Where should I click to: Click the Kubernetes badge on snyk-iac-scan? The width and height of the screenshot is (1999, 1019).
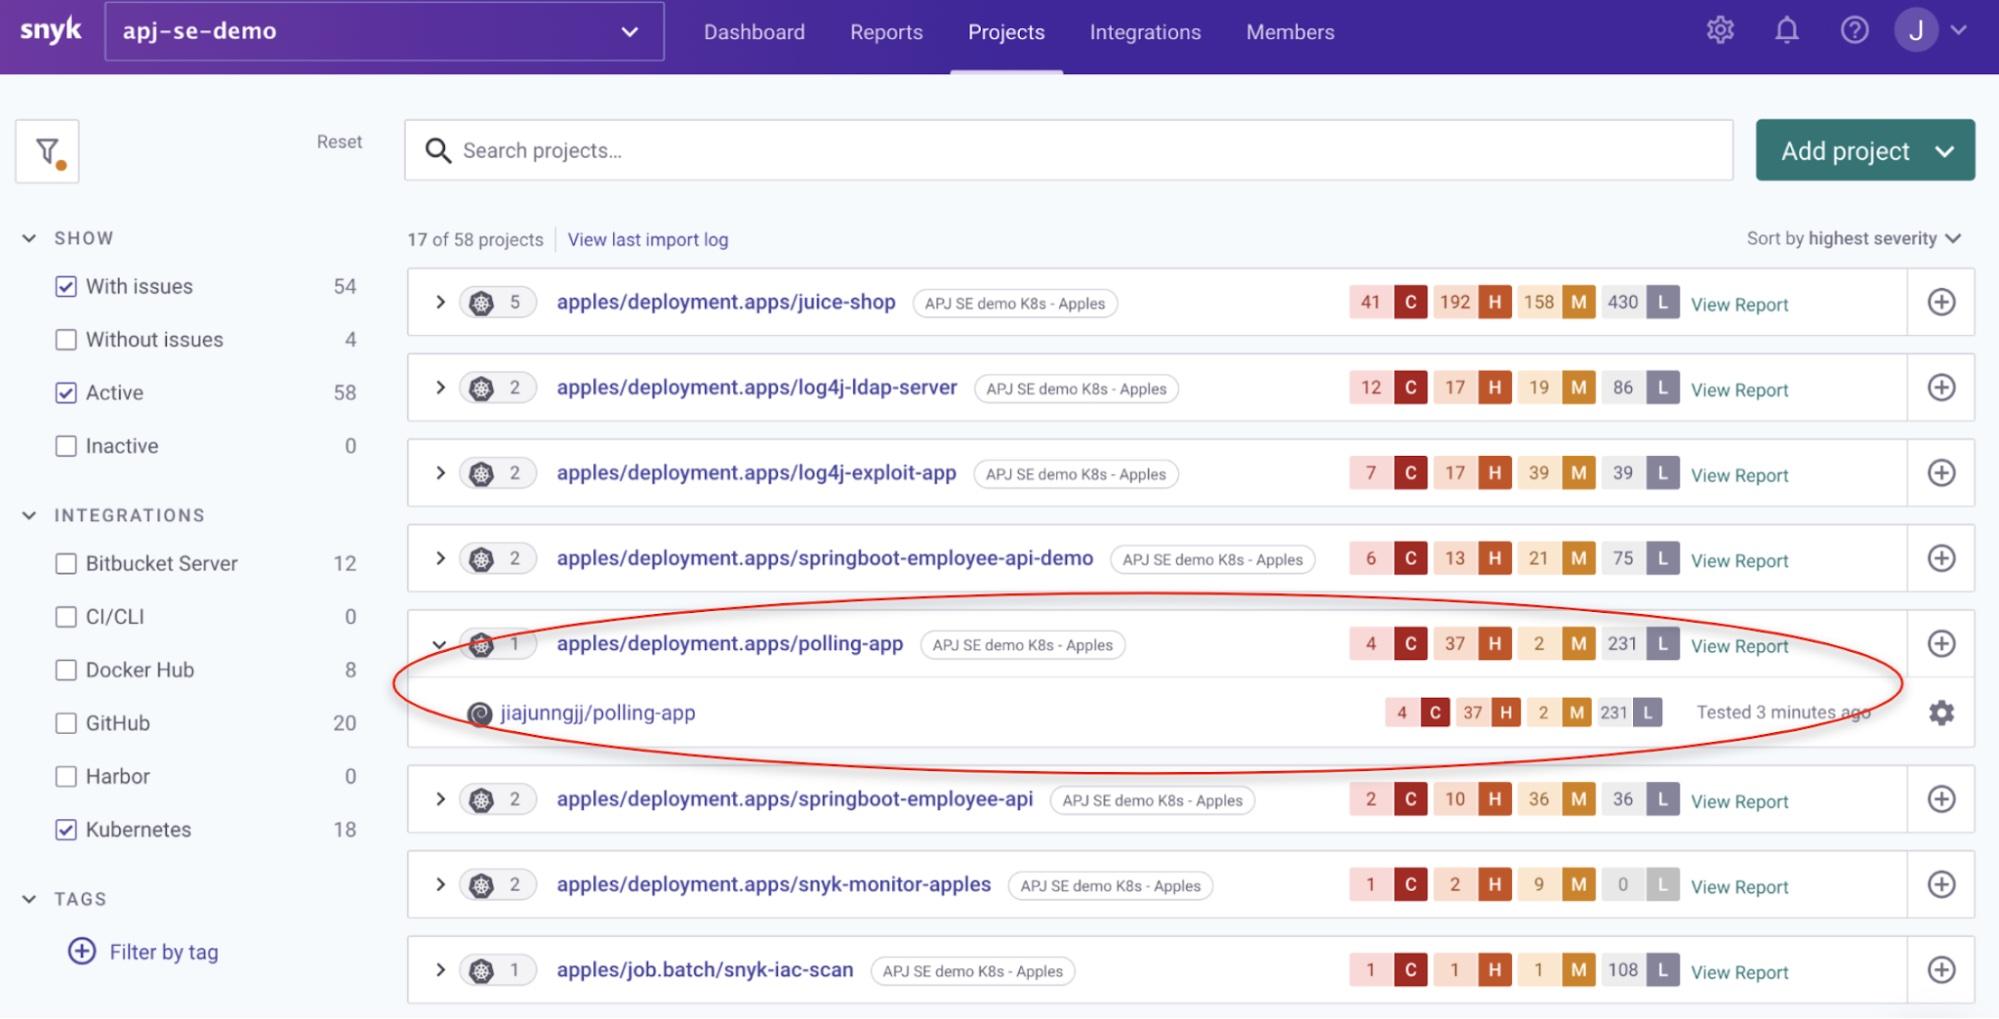[x=497, y=970]
